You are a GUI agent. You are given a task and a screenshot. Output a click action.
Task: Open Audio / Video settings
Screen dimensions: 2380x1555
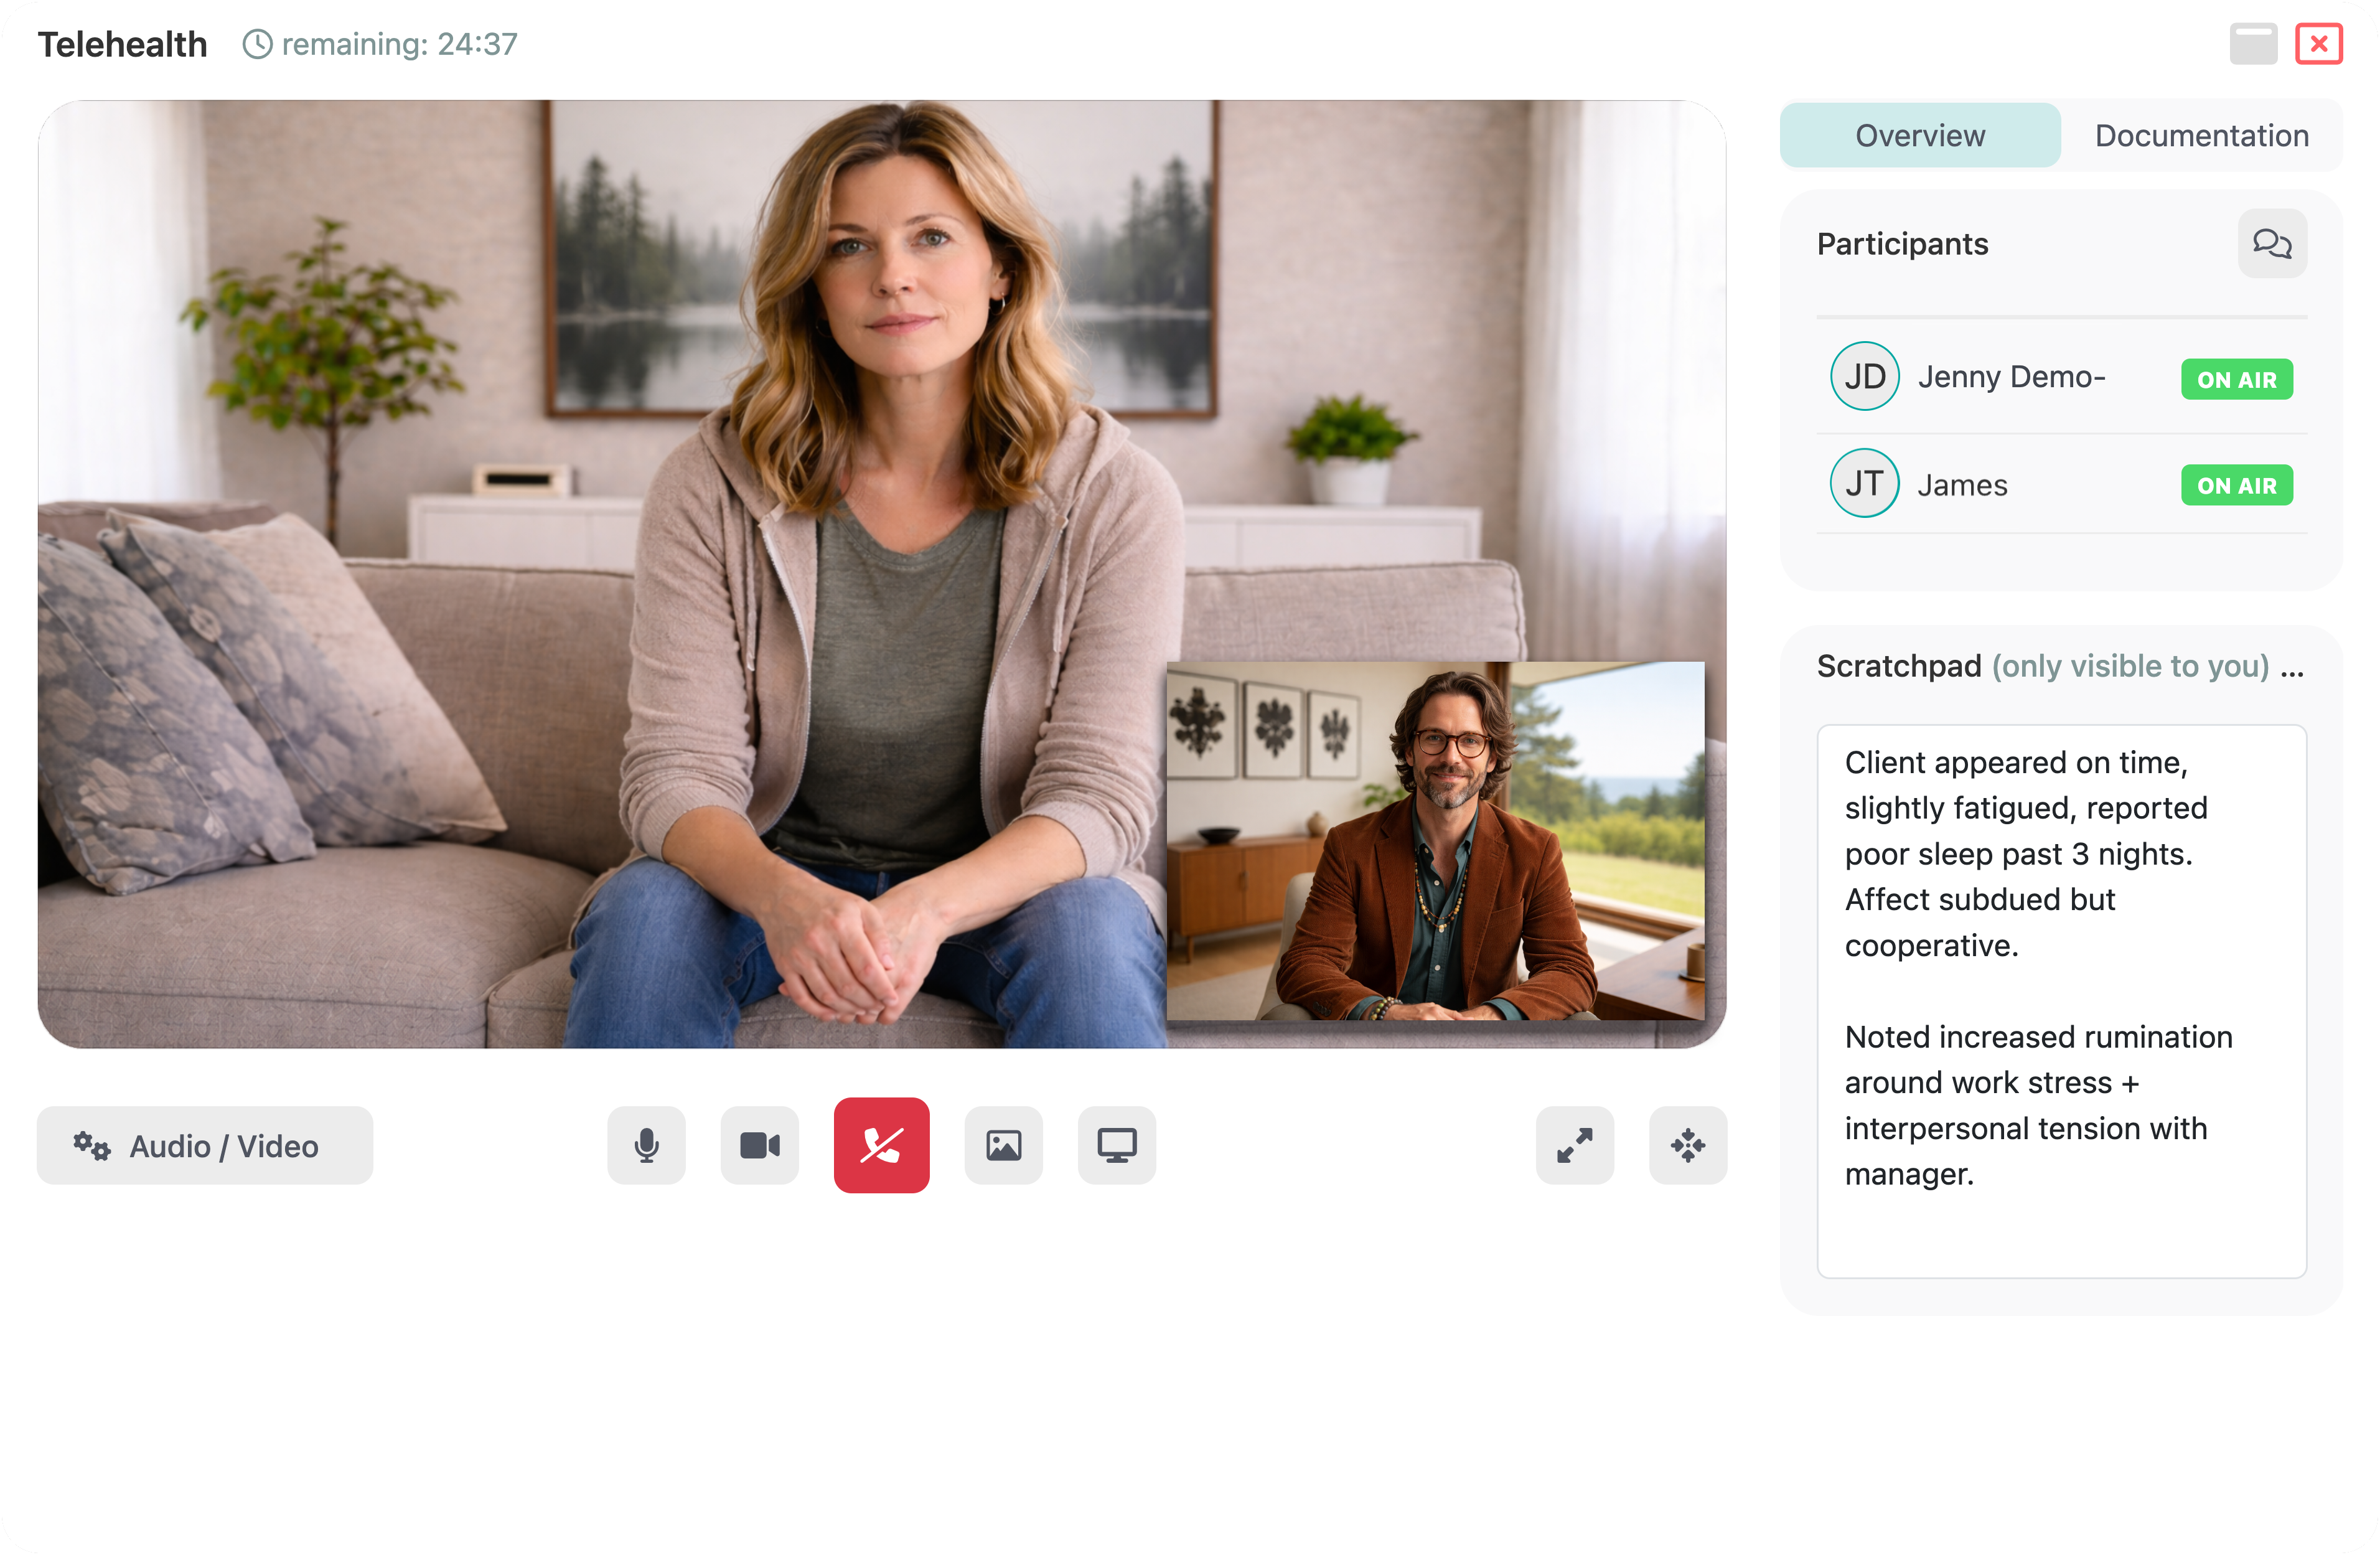click(x=205, y=1145)
